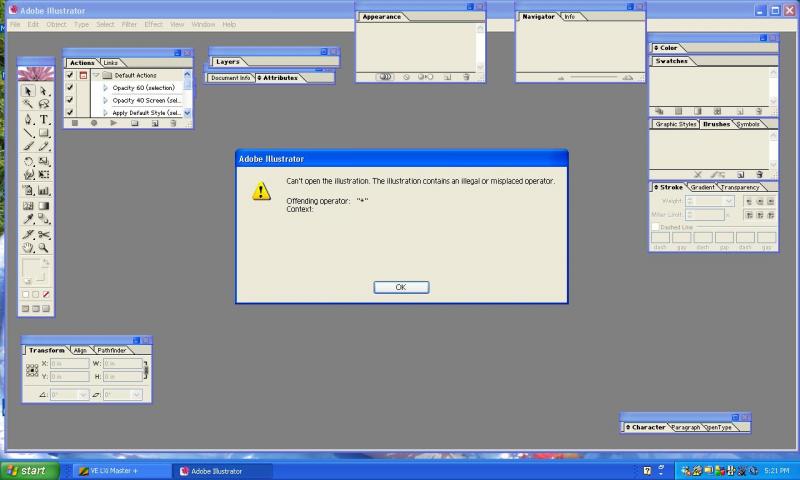
Task: Expand the Apply Default Style action
Action: click(106, 113)
